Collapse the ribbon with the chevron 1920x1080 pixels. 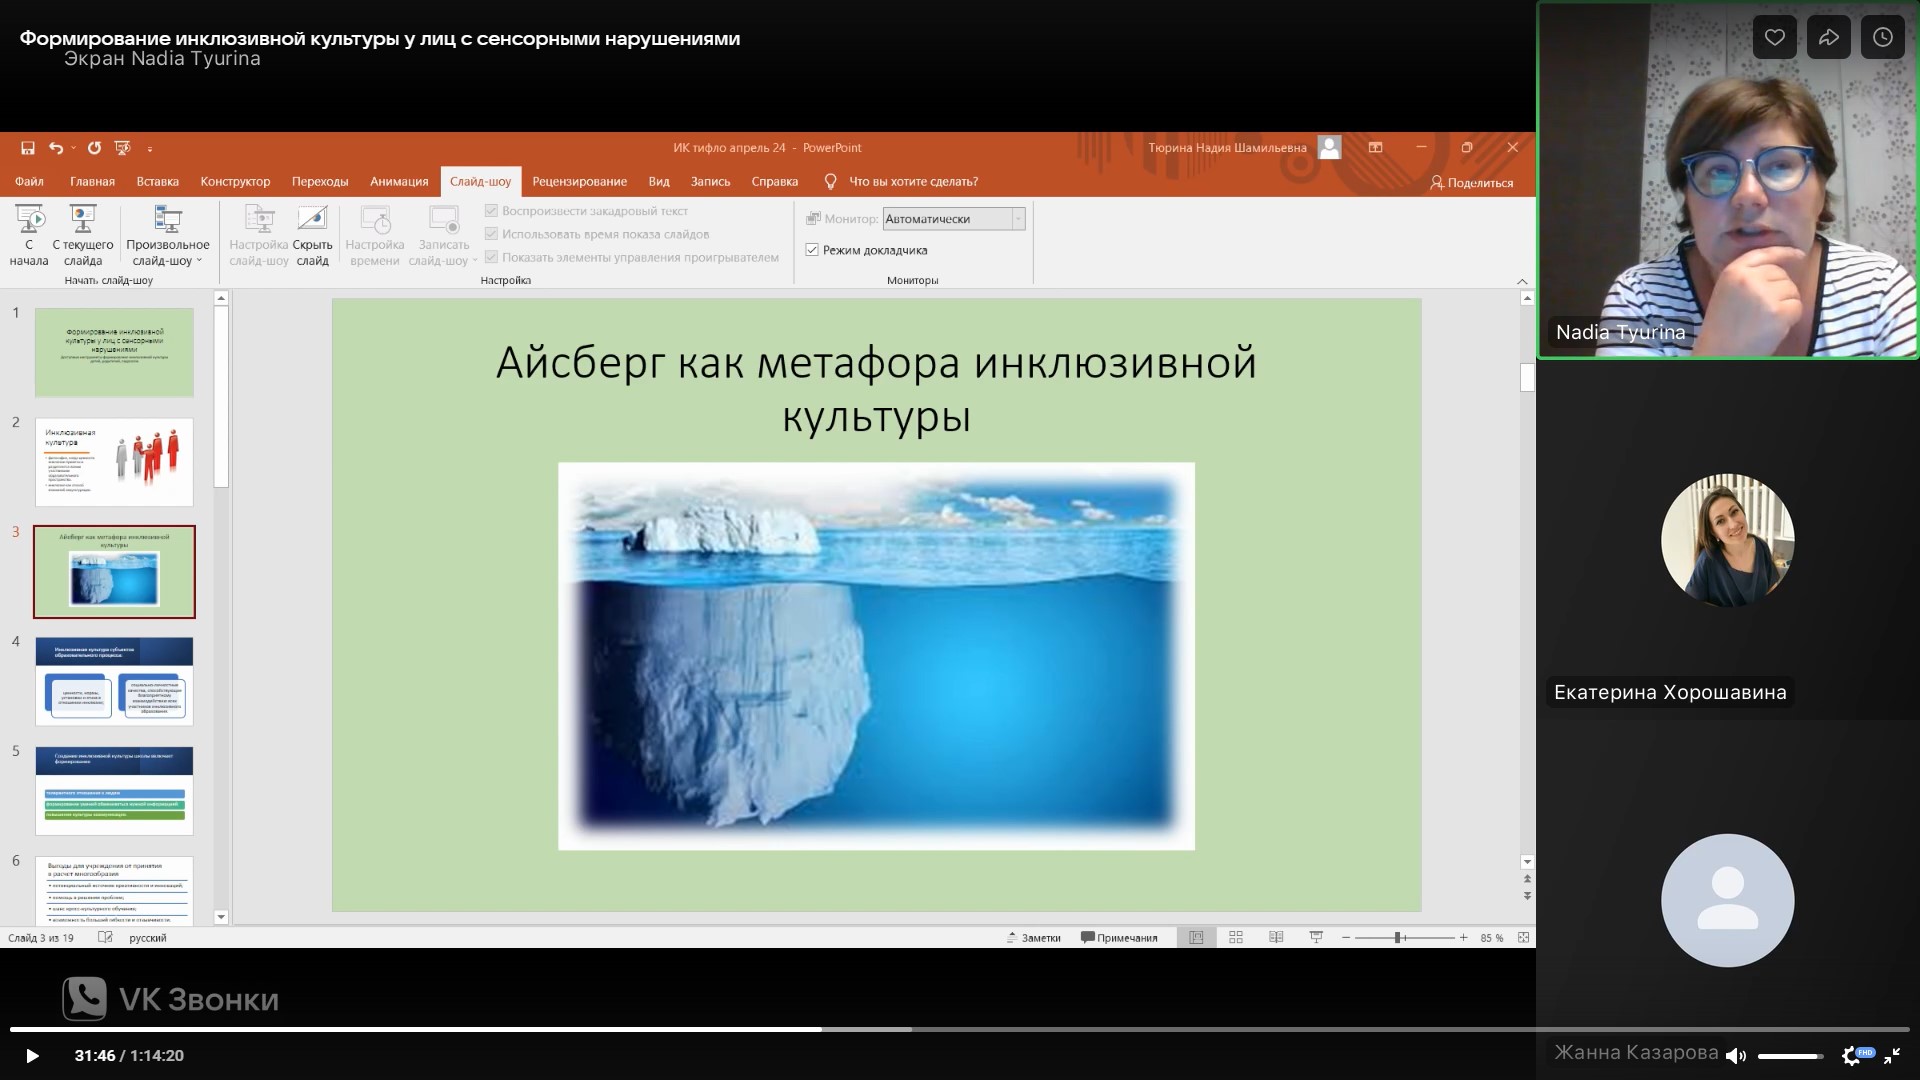click(x=1522, y=281)
